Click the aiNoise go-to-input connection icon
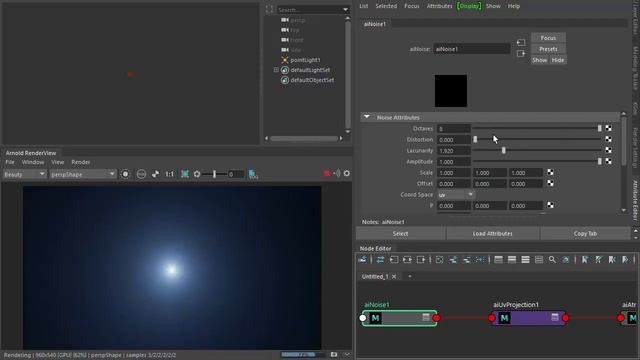640x360 pixels. 521,42
